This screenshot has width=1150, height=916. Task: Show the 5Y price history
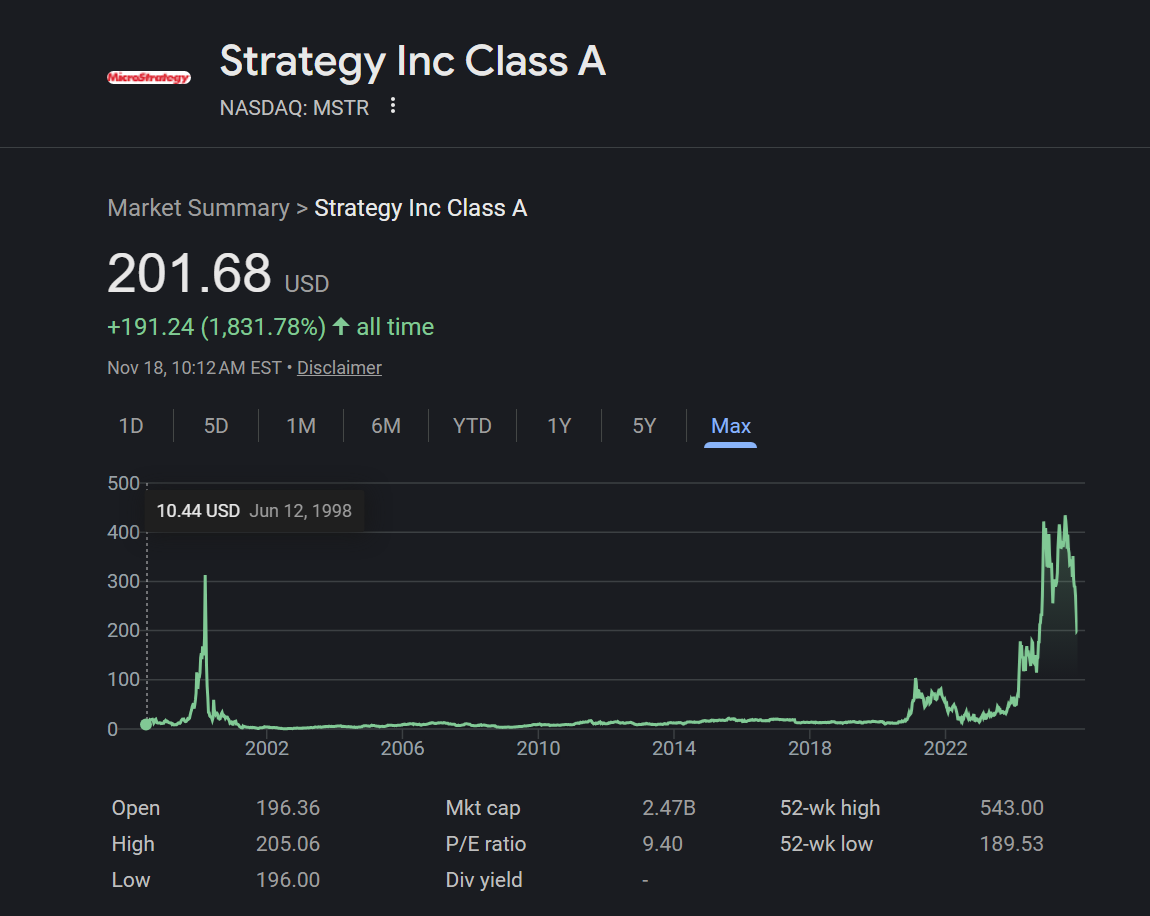(x=644, y=426)
